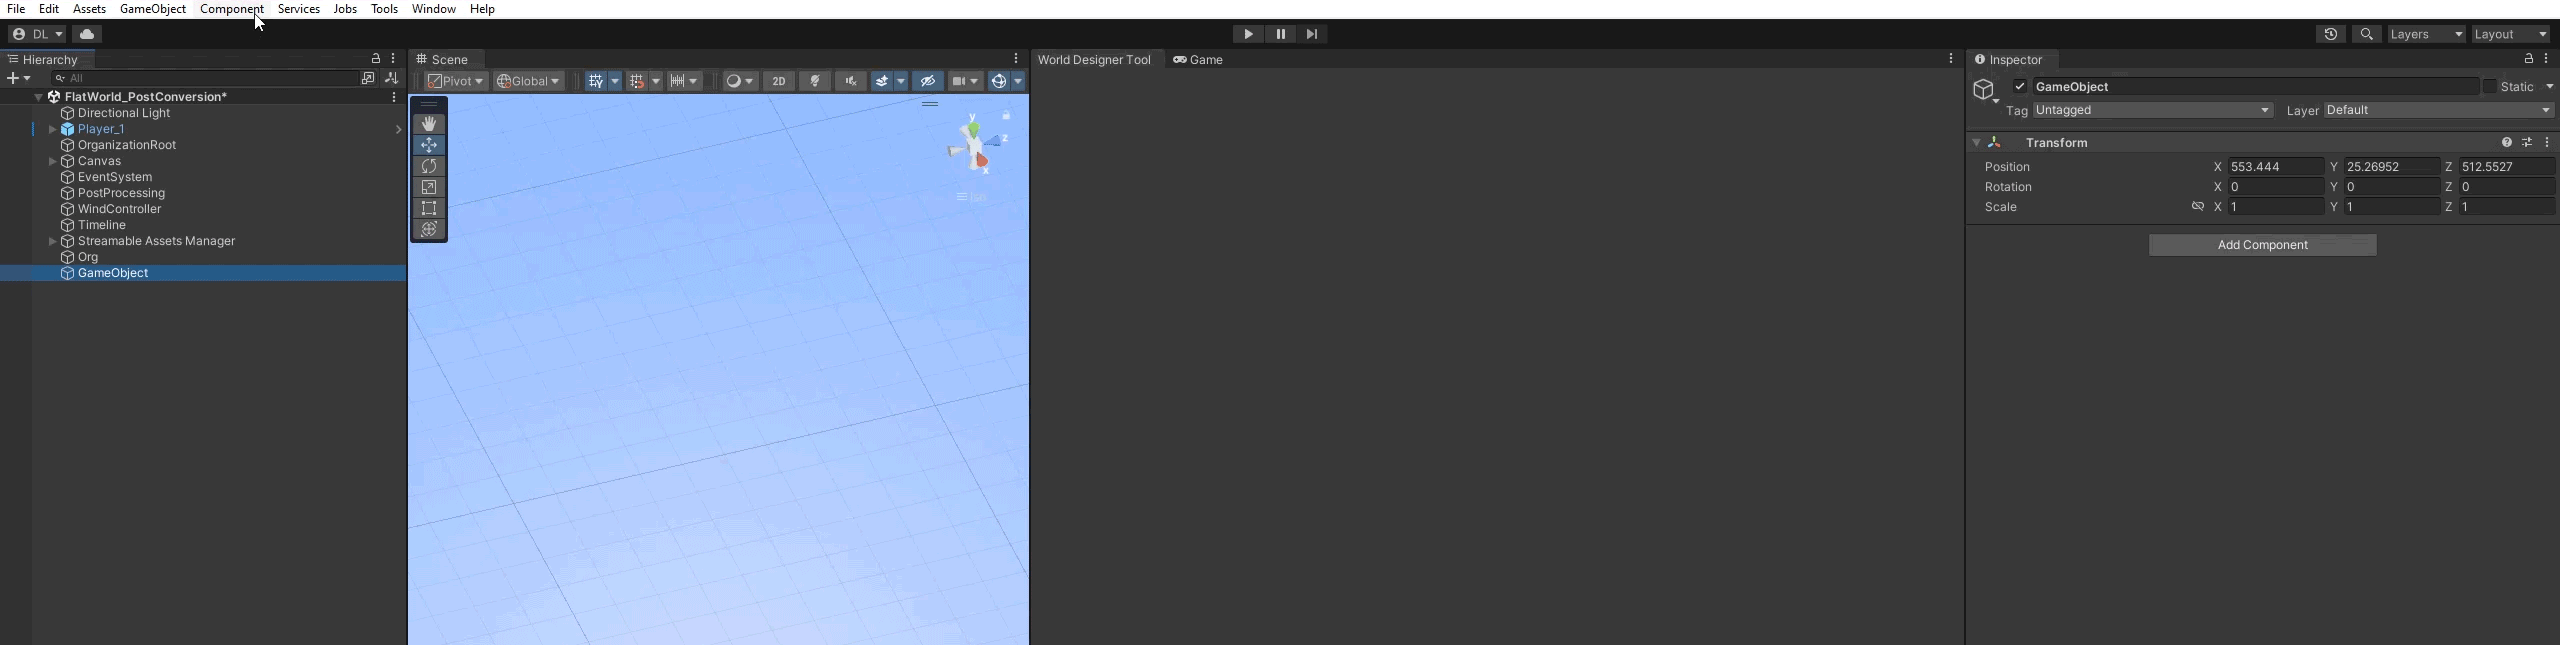Viewport: 2560px width, 645px height.
Task: Select the Rect tool
Action: (x=429, y=208)
